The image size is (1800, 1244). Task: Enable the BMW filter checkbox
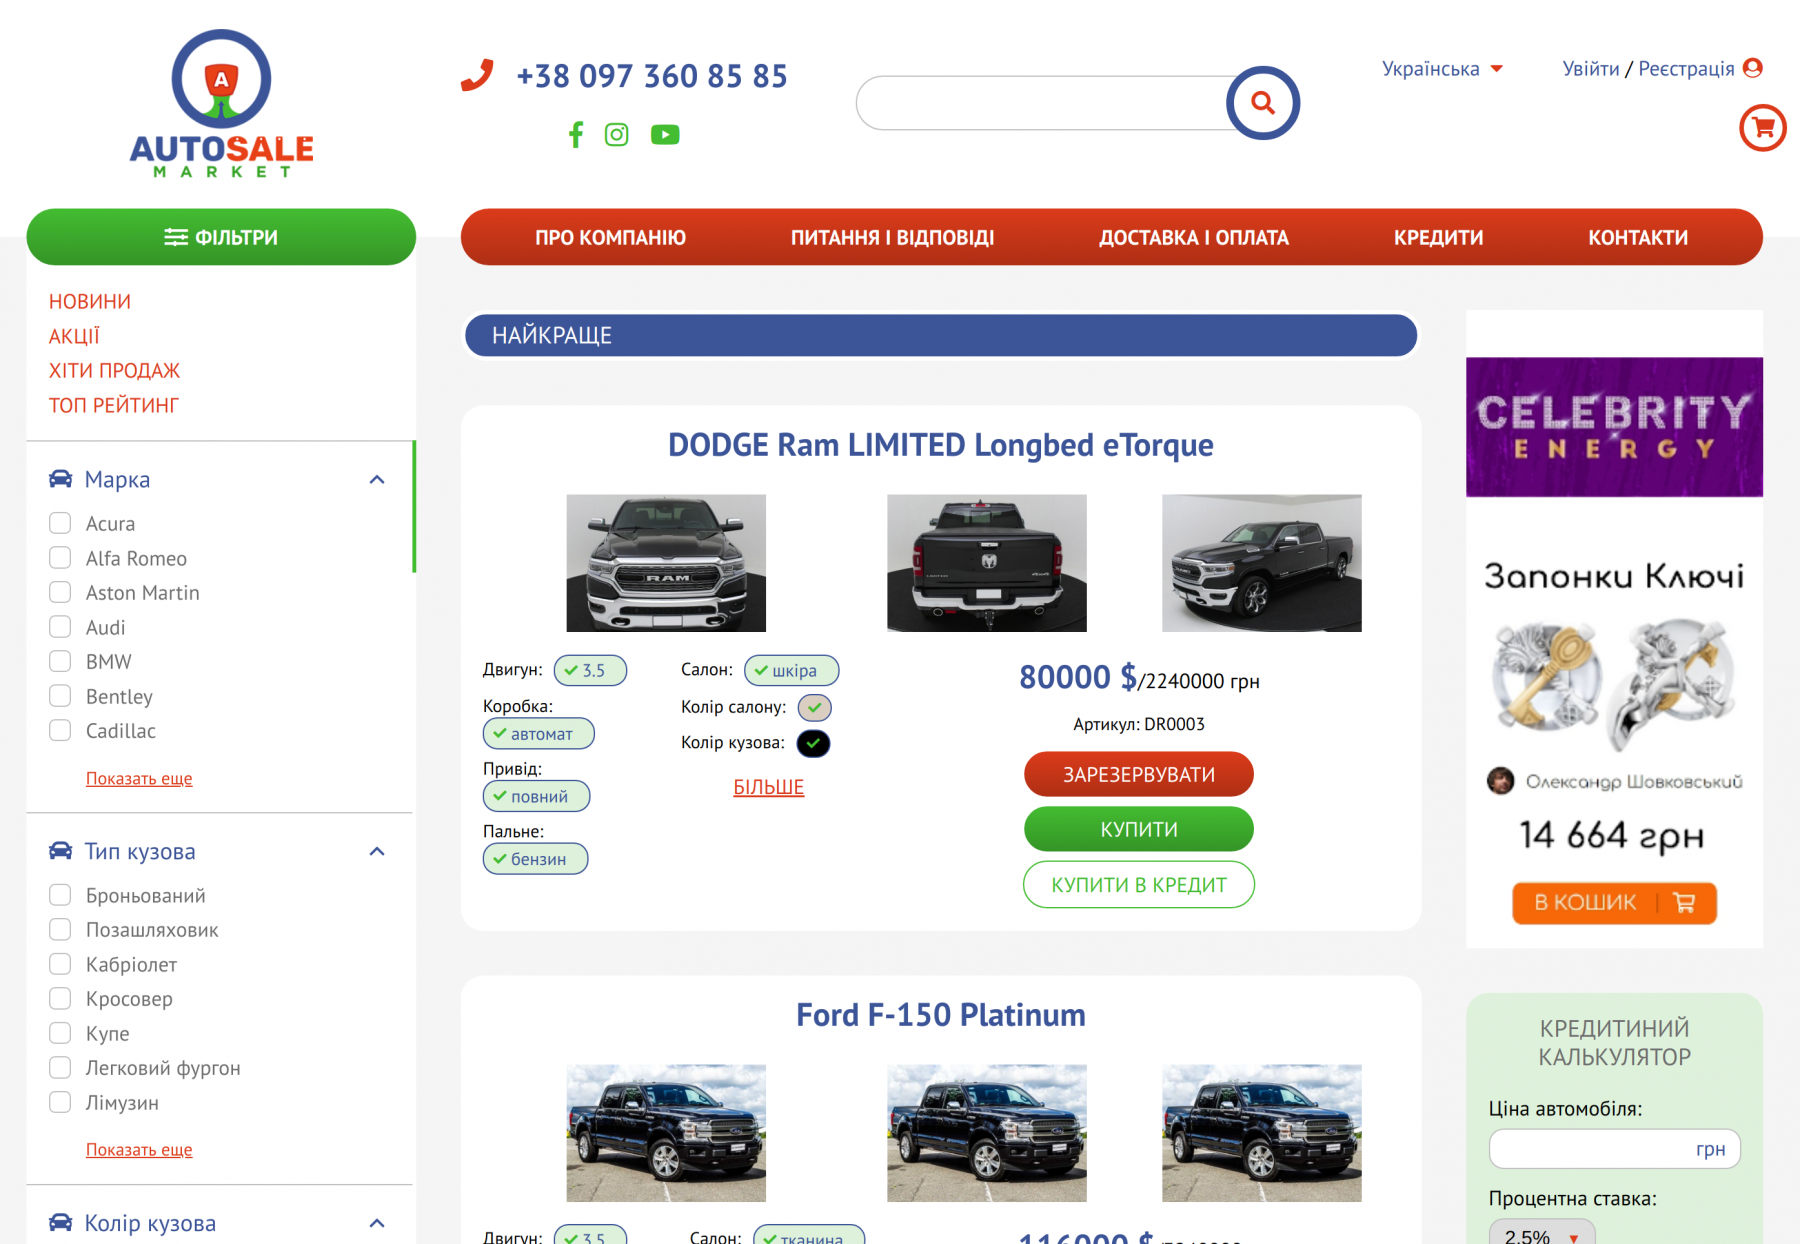pos(60,661)
